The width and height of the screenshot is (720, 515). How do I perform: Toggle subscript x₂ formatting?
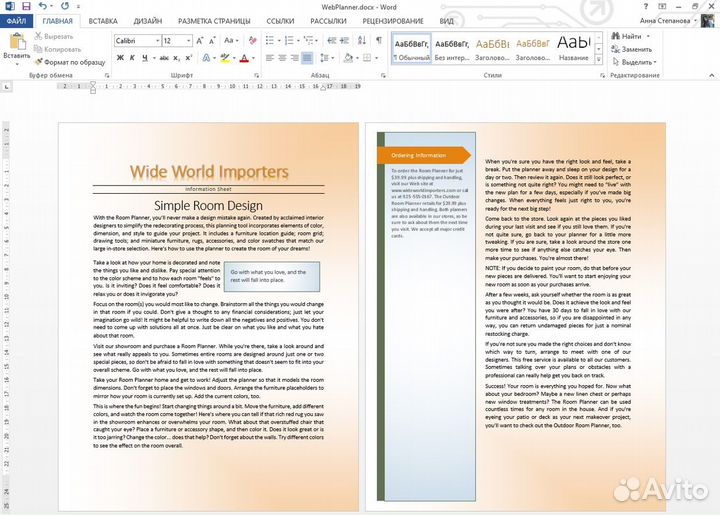click(x=177, y=58)
